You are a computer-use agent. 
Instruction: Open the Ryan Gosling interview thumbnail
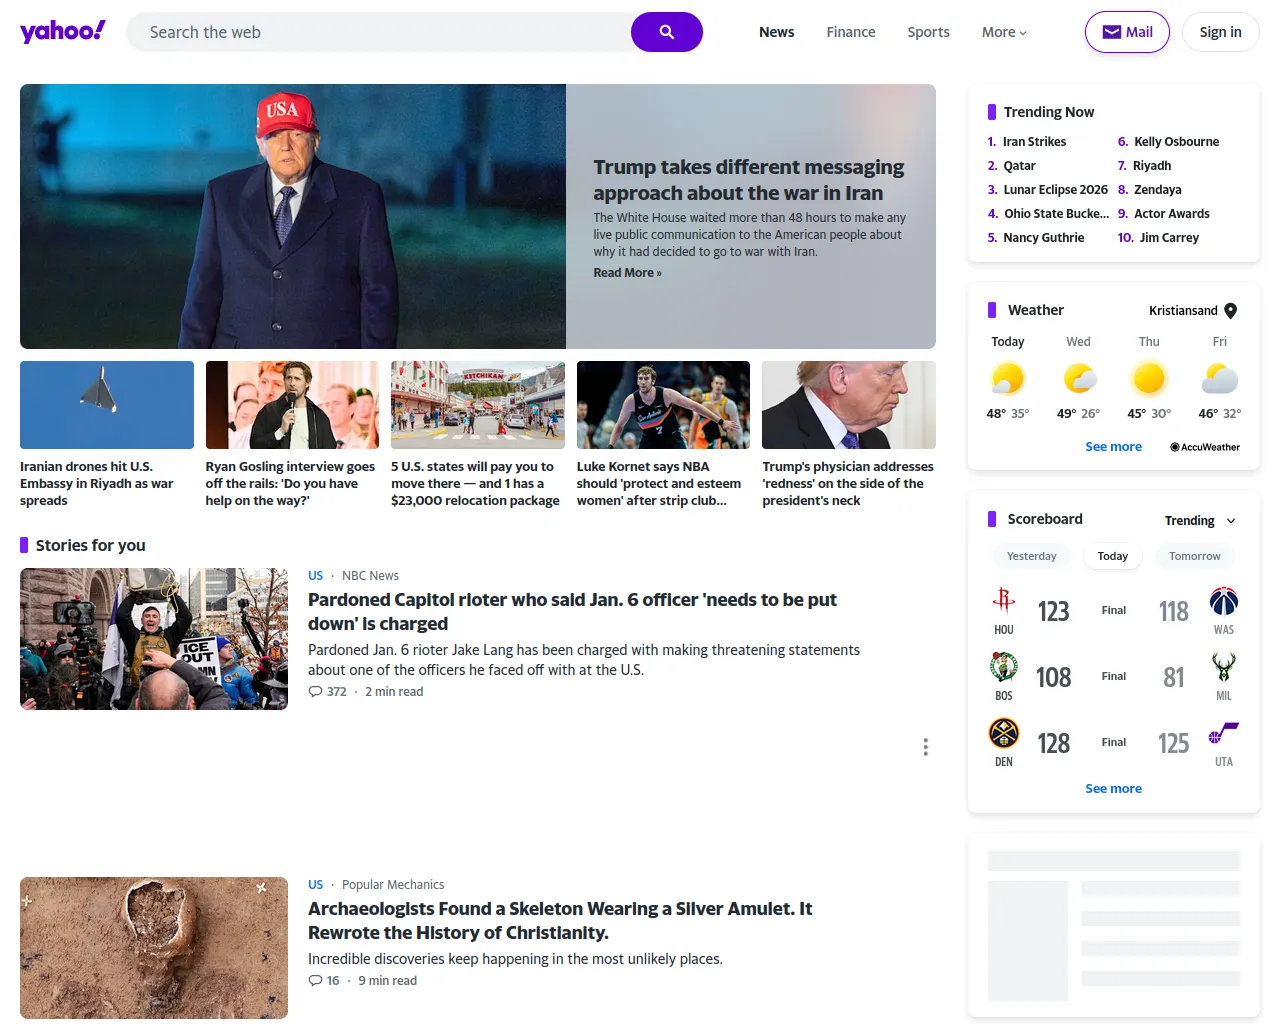click(292, 405)
